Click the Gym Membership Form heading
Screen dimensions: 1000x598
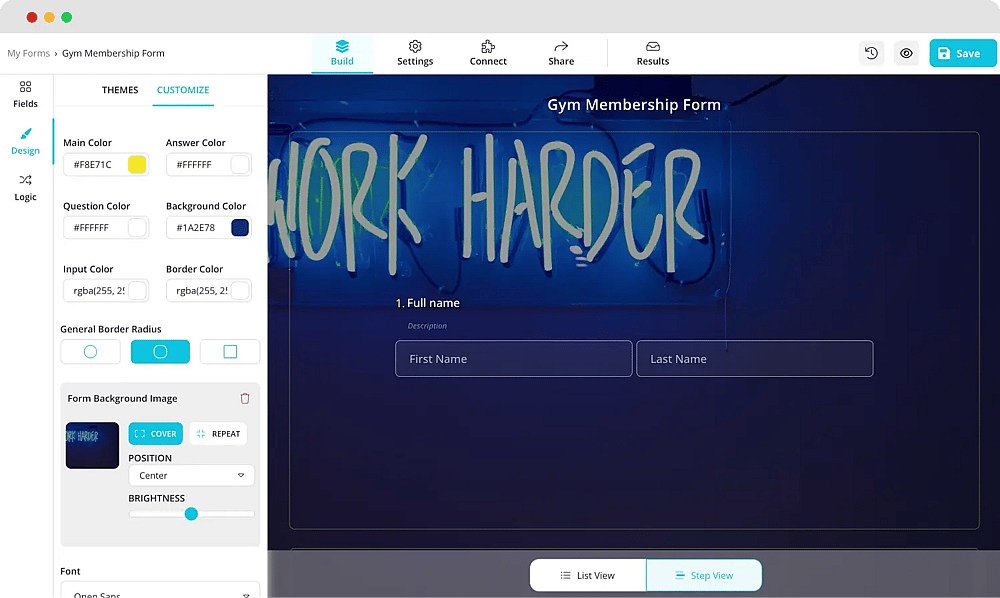(x=634, y=105)
